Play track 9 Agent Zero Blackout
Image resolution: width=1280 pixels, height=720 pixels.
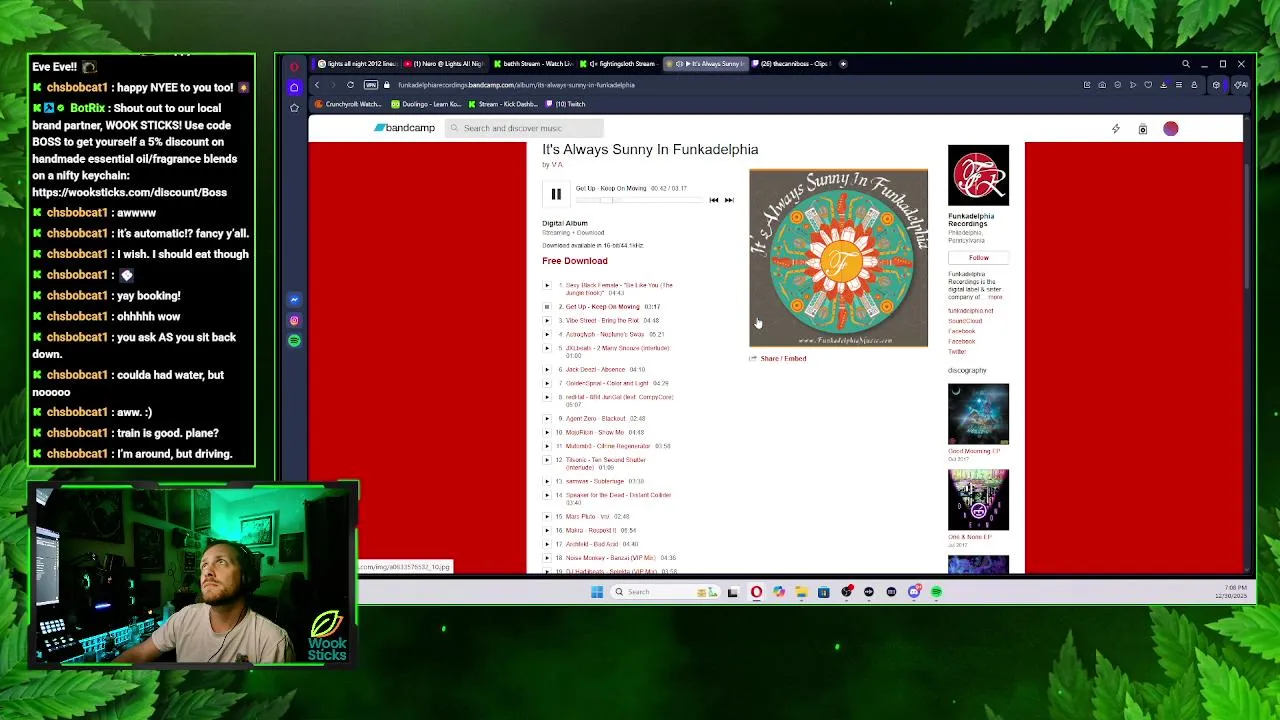point(547,418)
